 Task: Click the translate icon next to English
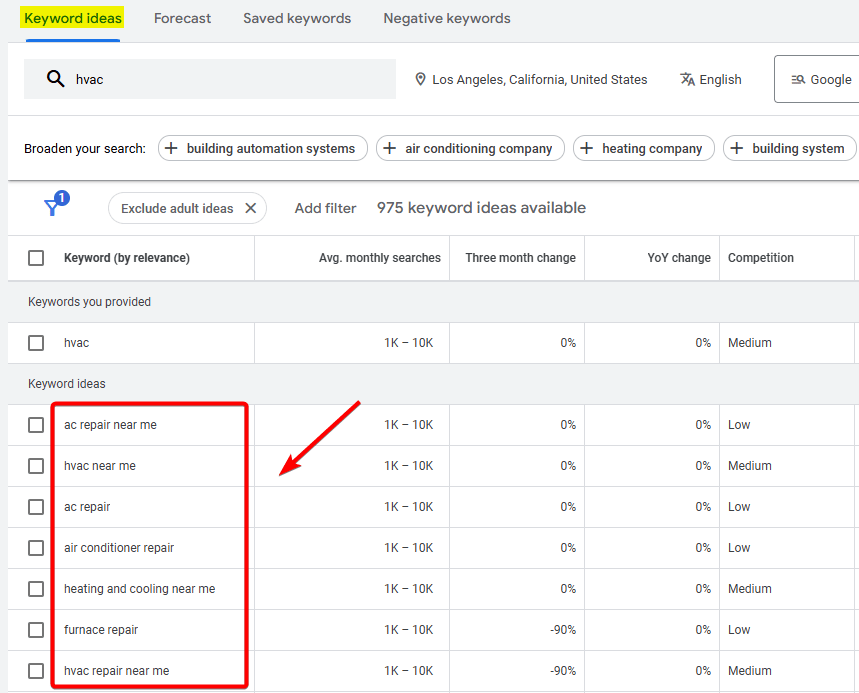pyautogui.click(x=687, y=79)
